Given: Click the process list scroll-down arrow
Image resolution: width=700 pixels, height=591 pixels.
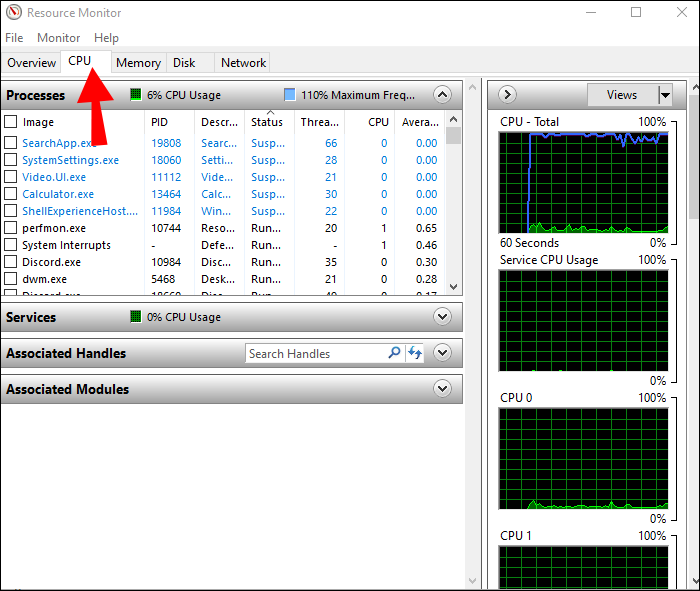Looking at the screenshot, I should point(454,287).
